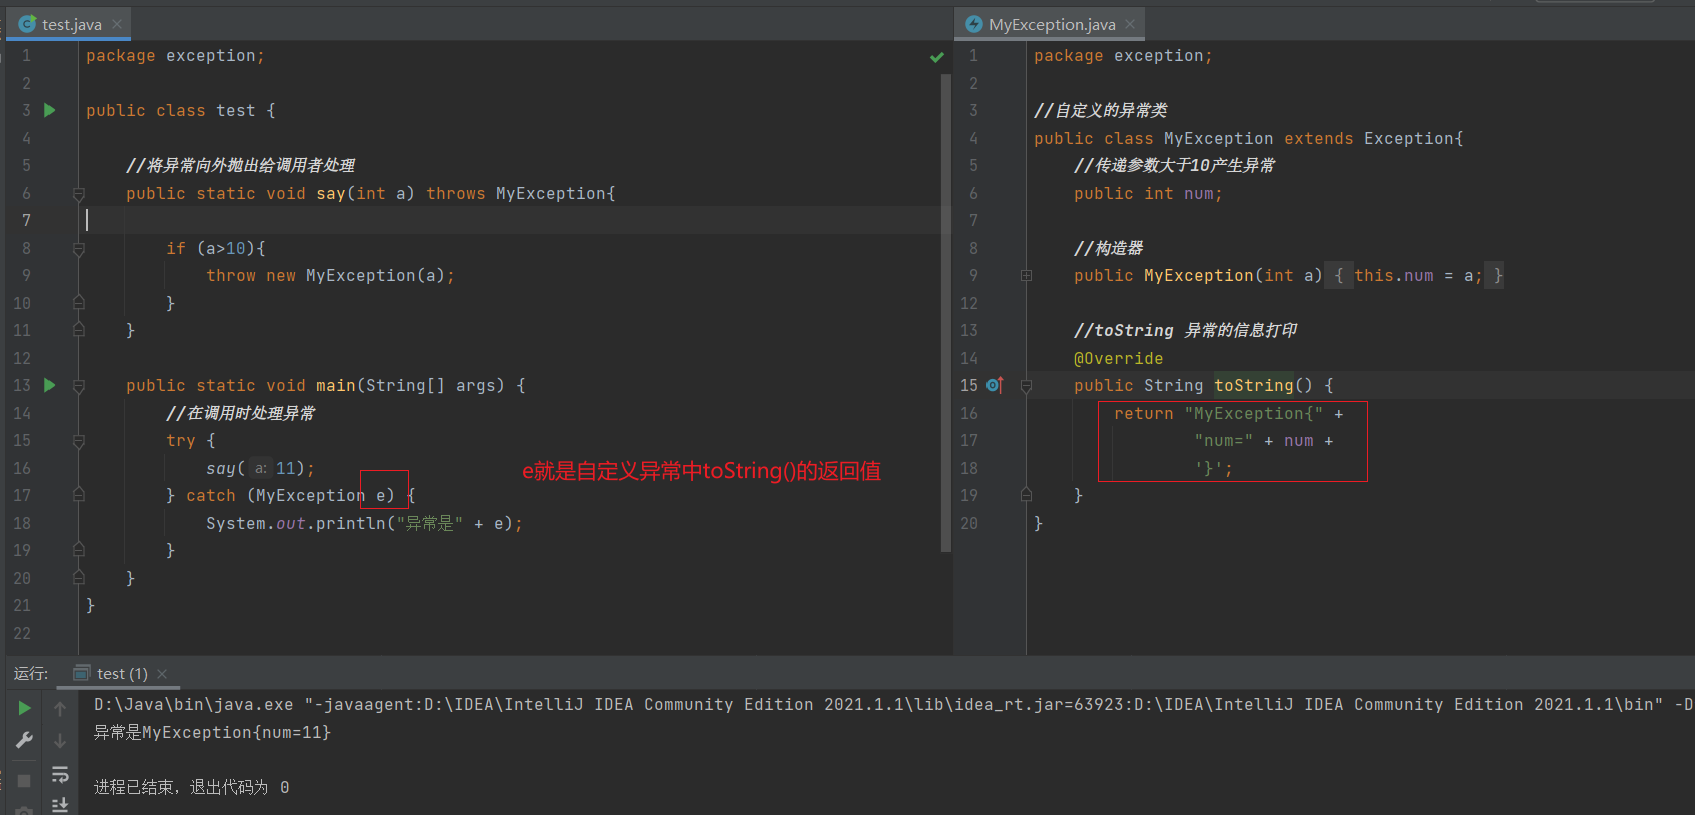
Task: Open run configuration wrench icon
Action: 25,740
